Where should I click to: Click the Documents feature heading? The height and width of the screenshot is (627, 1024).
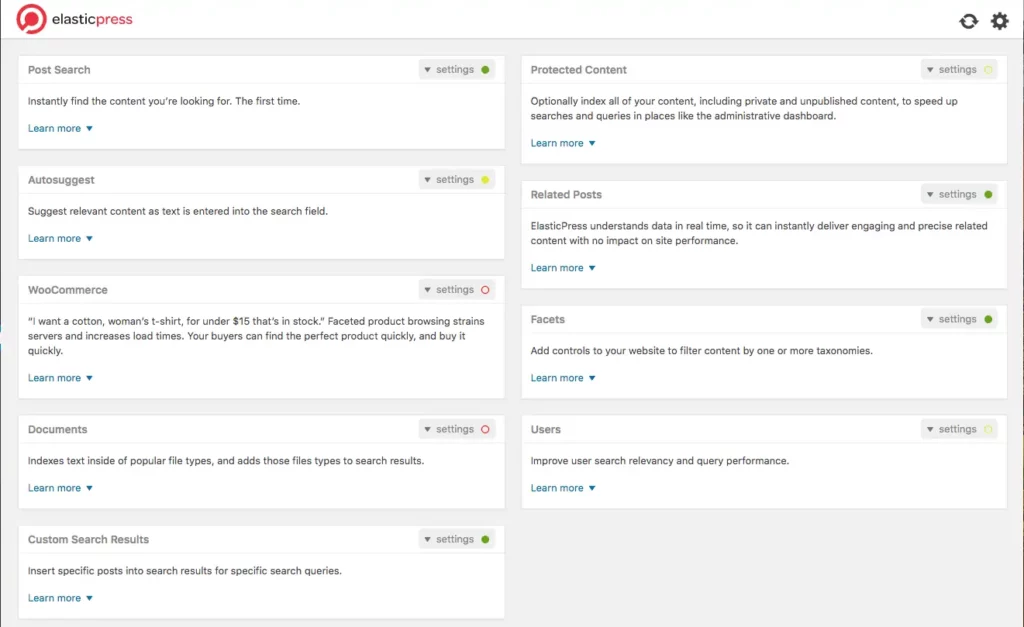(58, 430)
